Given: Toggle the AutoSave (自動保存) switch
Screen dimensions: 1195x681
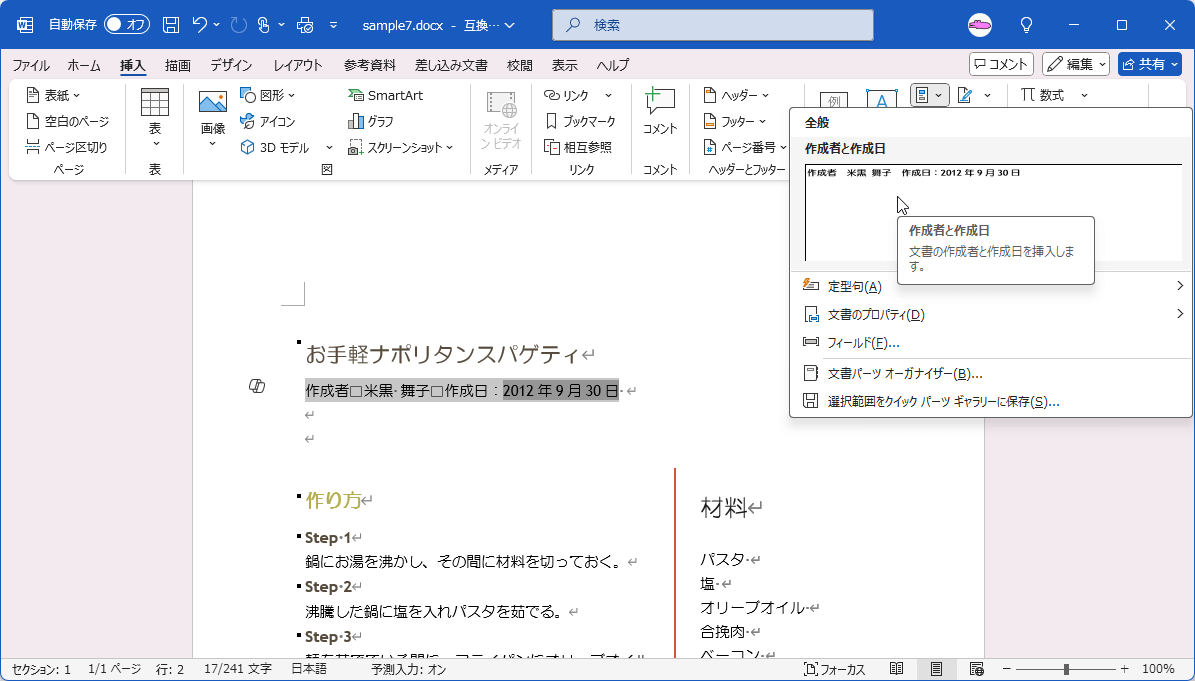Looking at the screenshot, I should click(127, 25).
